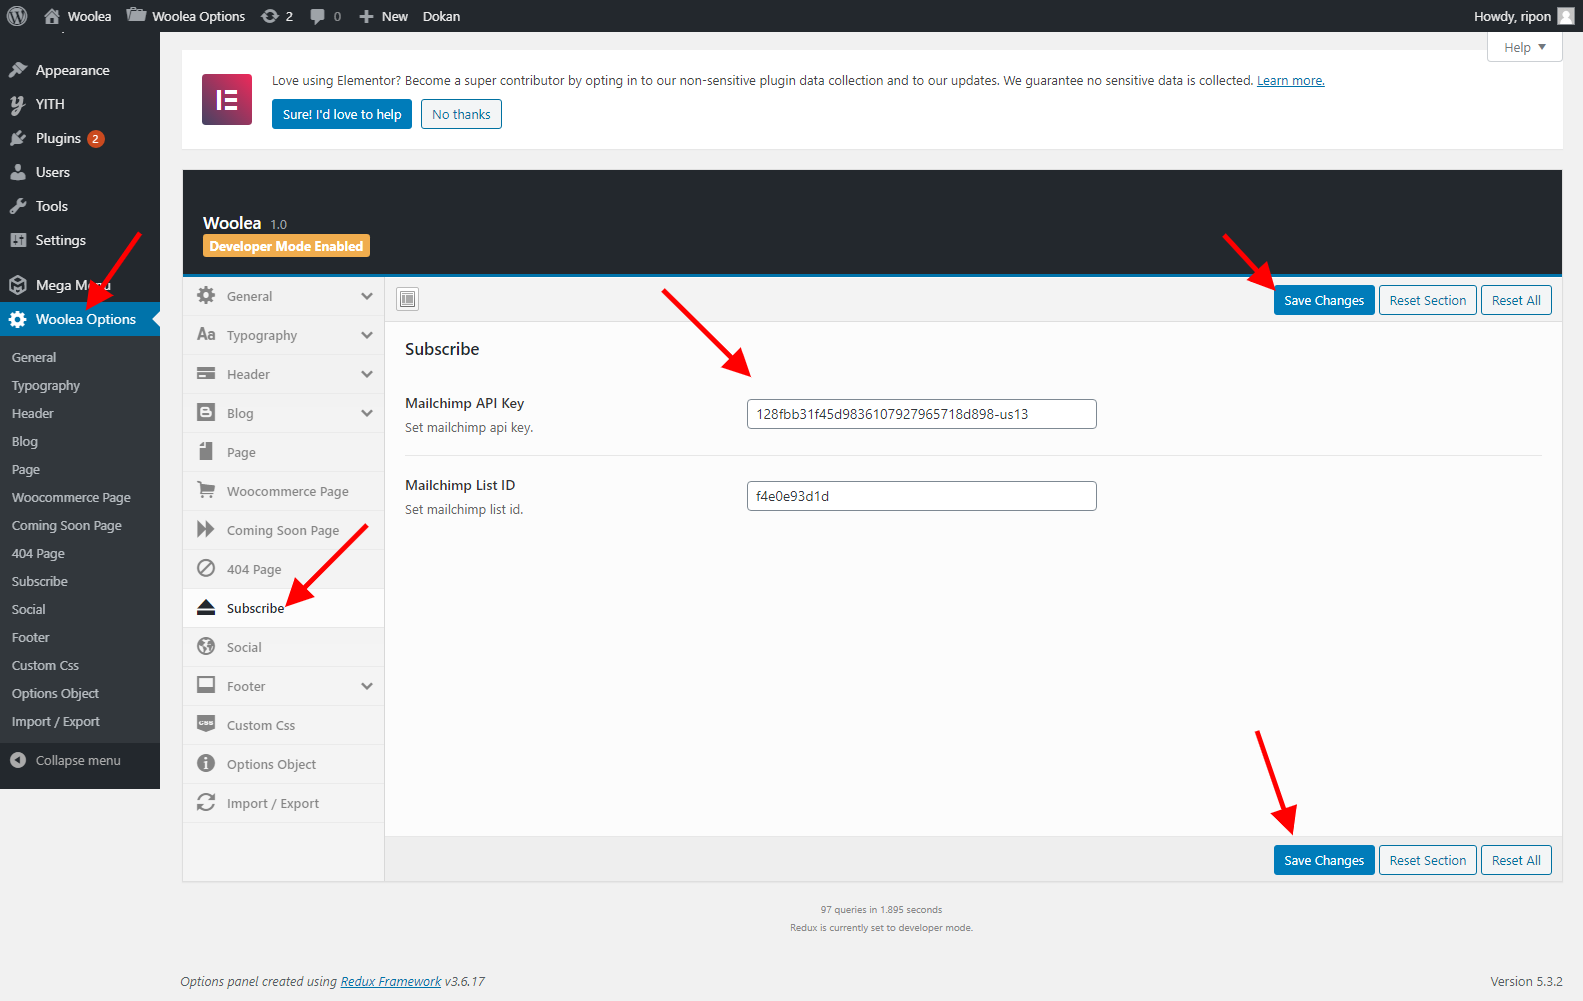Image resolution: width=1583 pixels, height=1001 pixels.
Task: Click the Import / Export refresh icon
Action: (206, 802)
